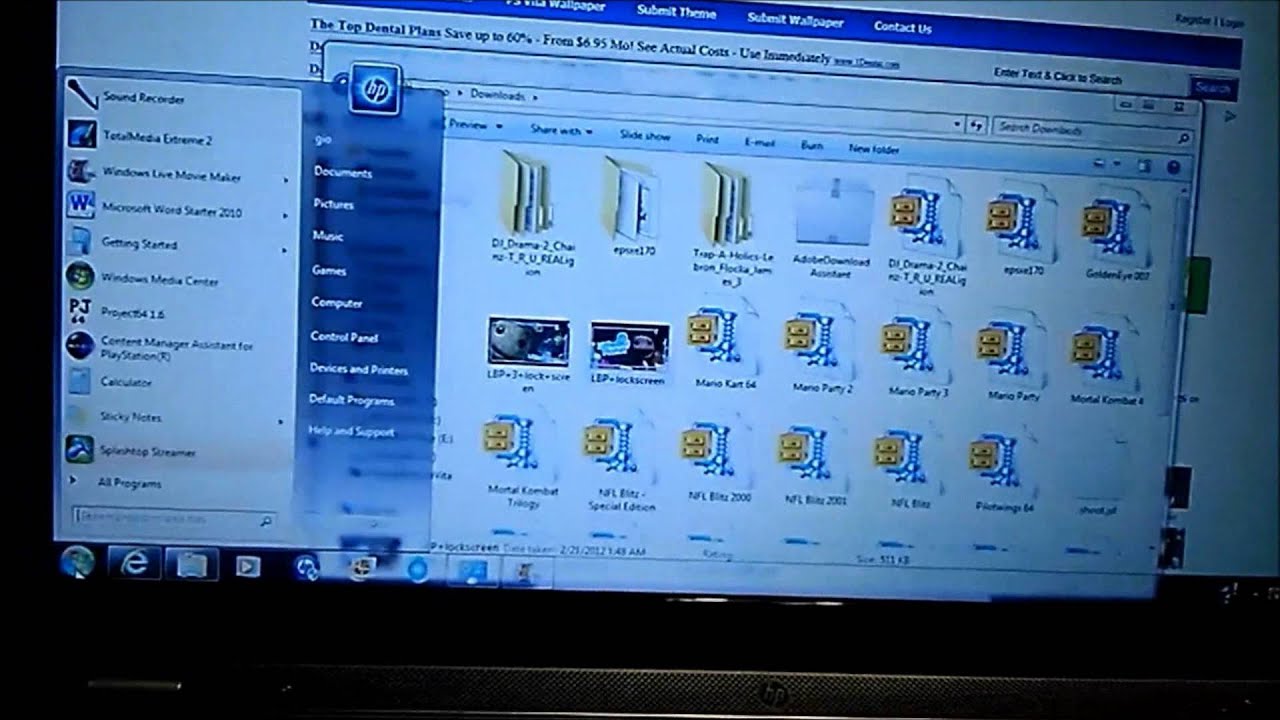Open Music from the Start menu
The image size is (1280, 720).
tap(328, 236)
